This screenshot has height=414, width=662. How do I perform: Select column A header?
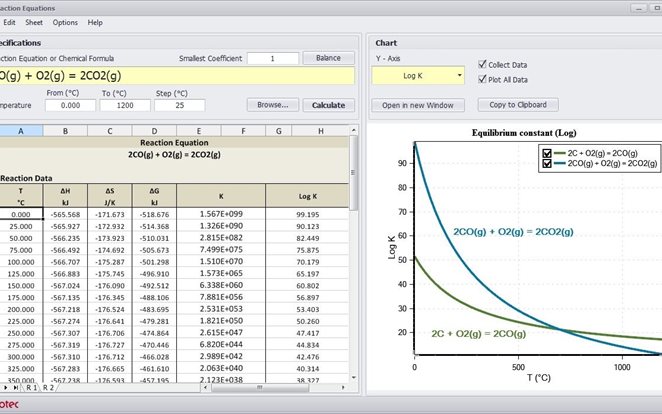[x=21, y=131]
